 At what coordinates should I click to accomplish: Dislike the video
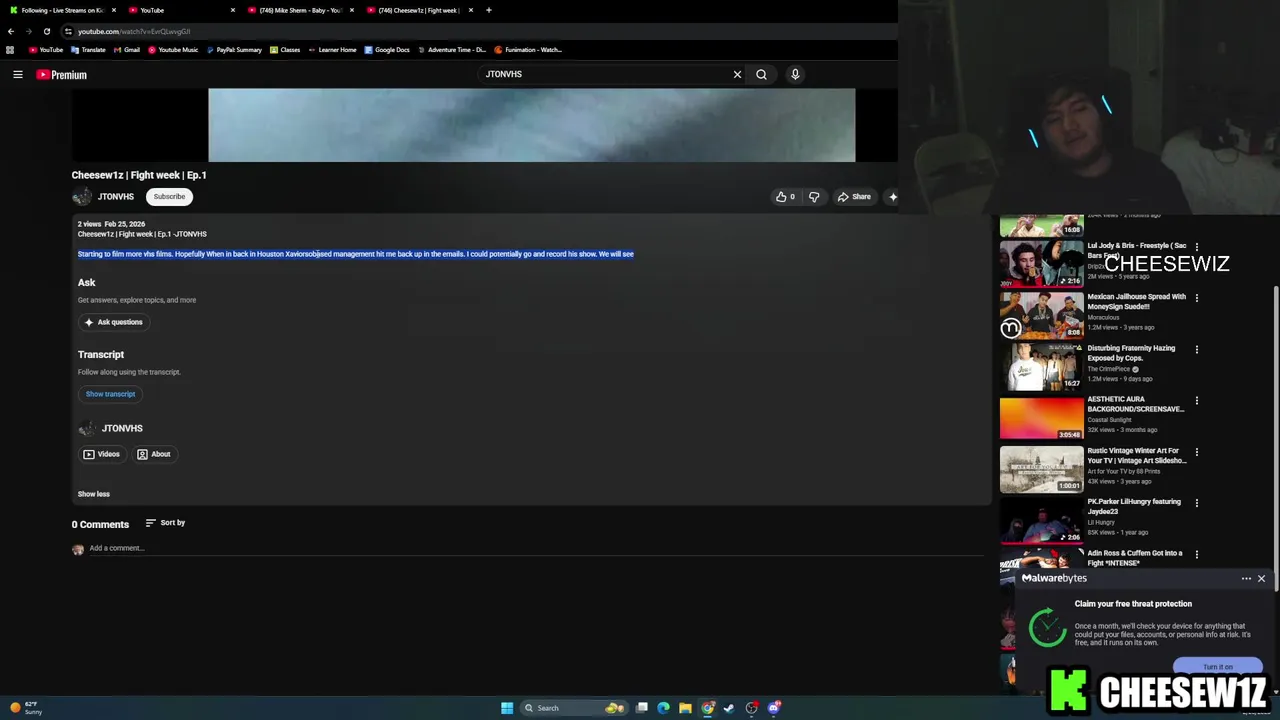(x=814, y=197)
